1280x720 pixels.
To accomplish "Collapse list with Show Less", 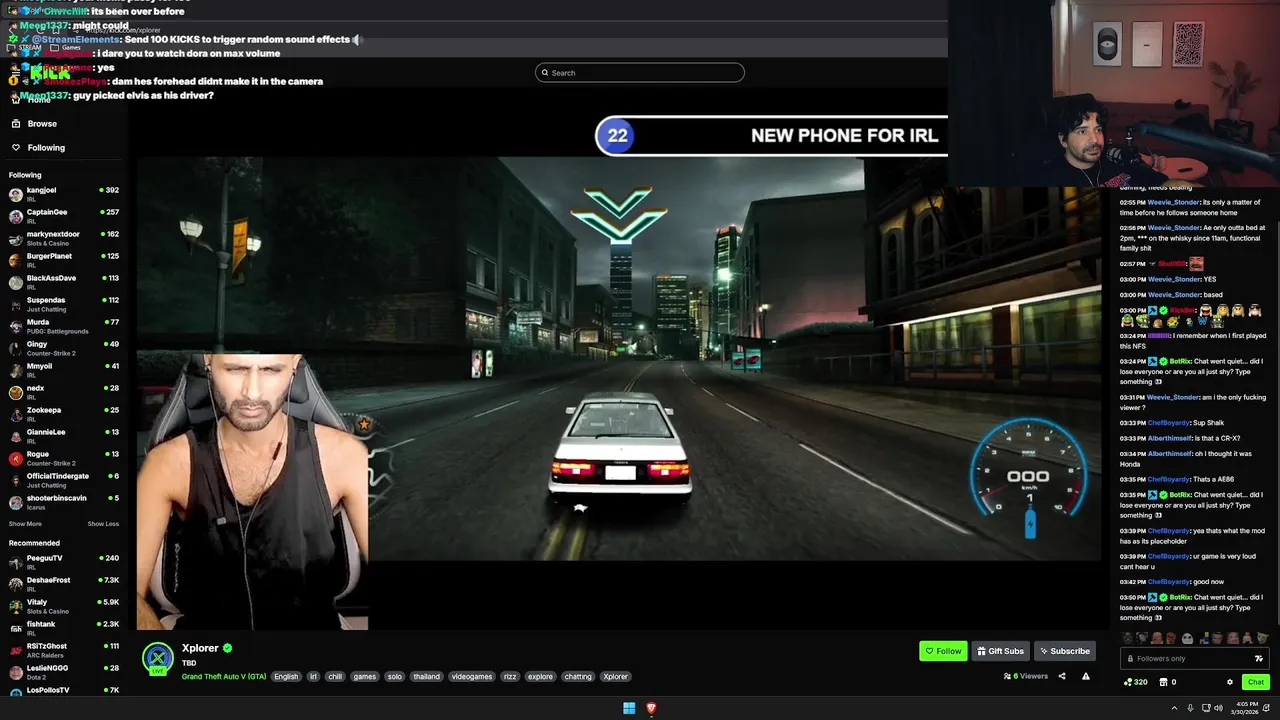I will coord(103,524).
